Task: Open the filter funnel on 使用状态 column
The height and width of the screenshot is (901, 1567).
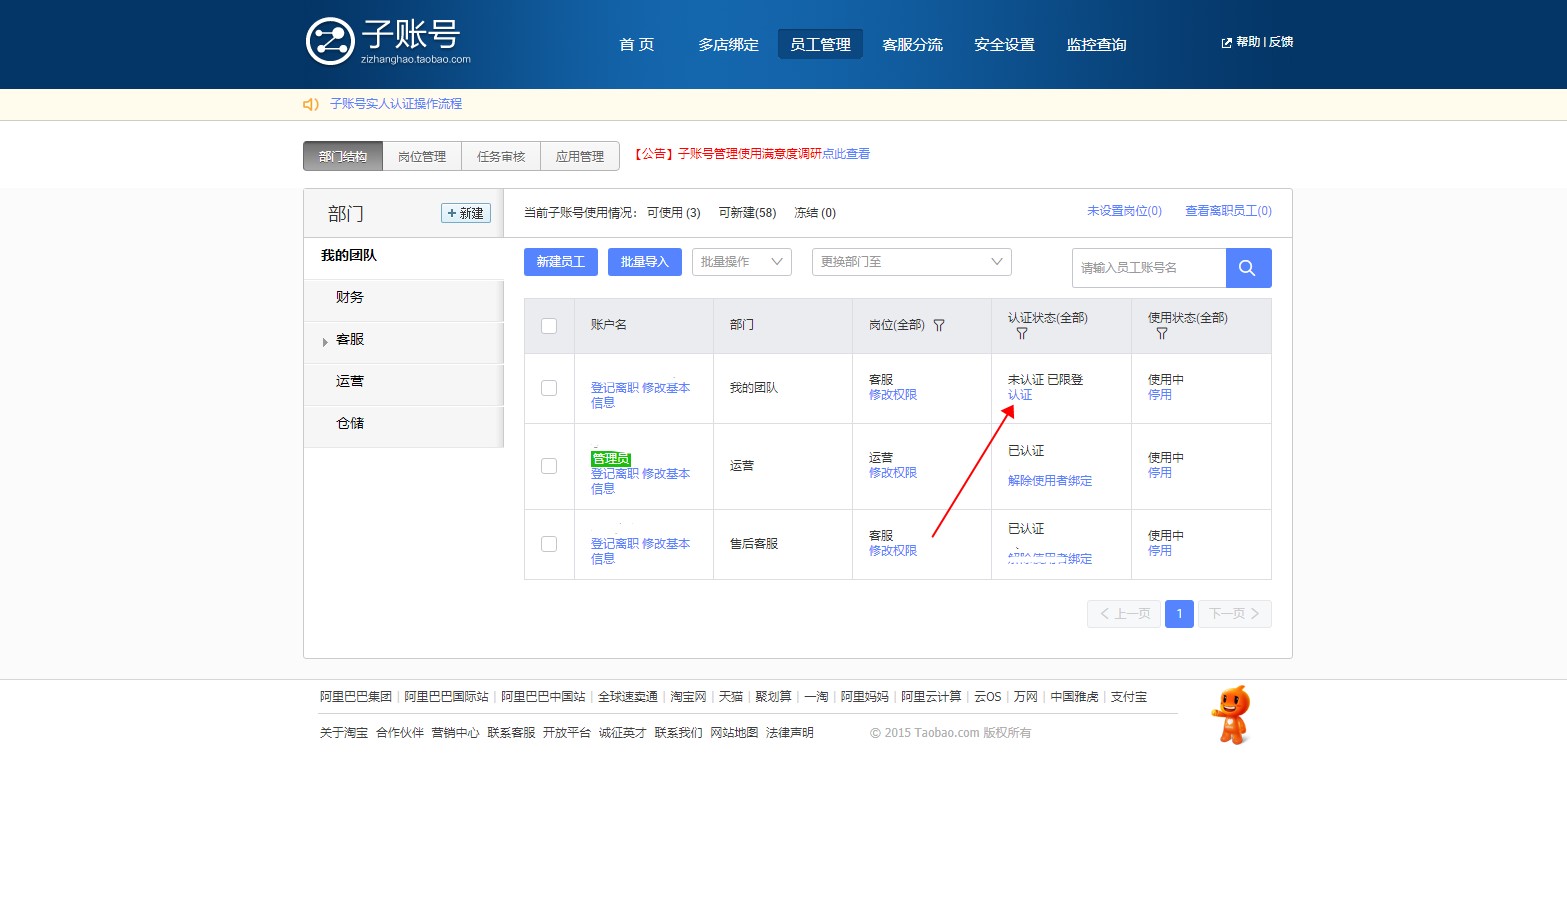Action: pos(1161,333)
